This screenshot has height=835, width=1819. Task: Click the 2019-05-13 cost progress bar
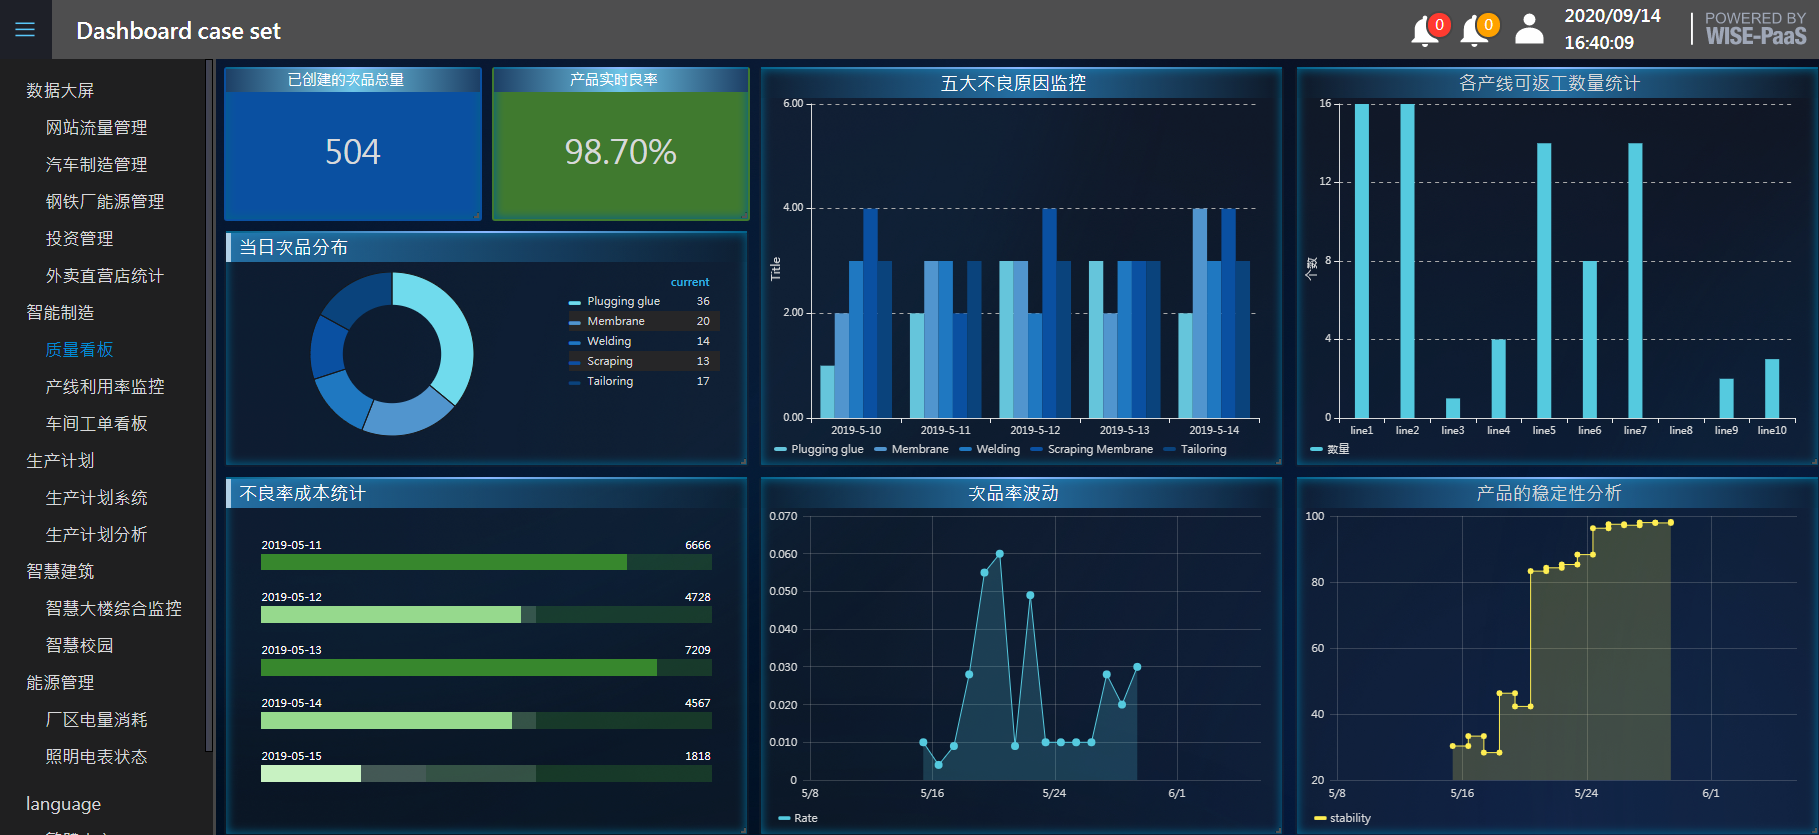(485, 667)
